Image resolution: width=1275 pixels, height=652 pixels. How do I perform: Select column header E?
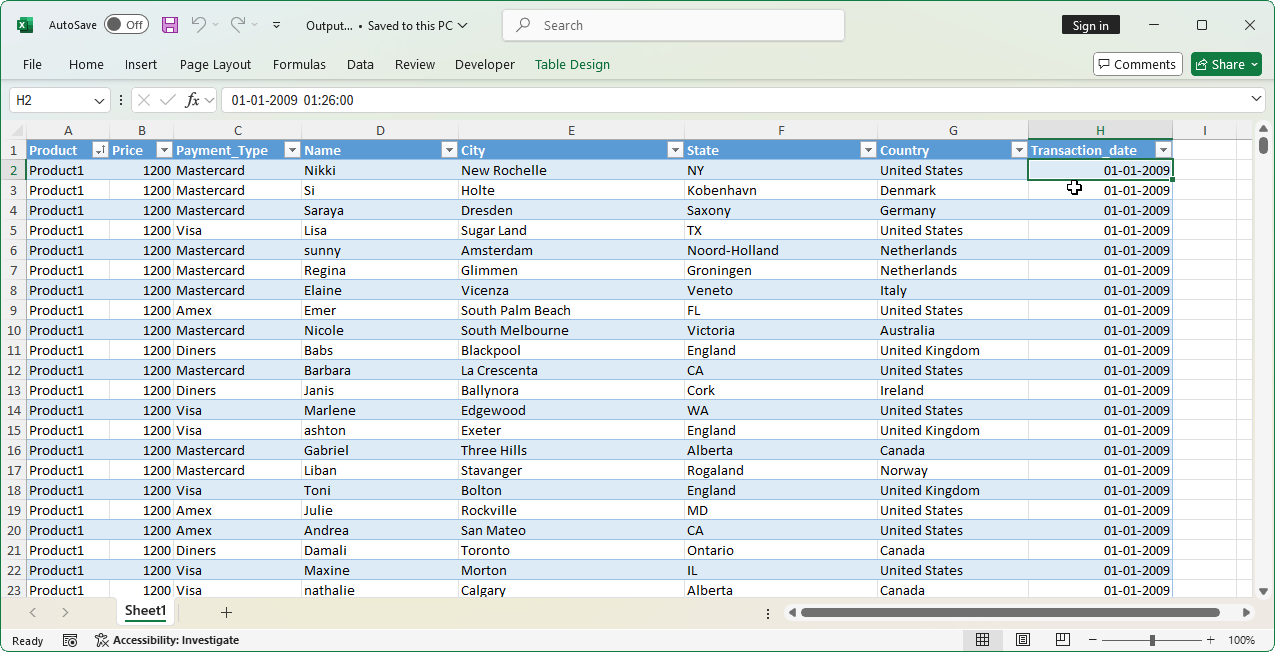coord(571,130)
